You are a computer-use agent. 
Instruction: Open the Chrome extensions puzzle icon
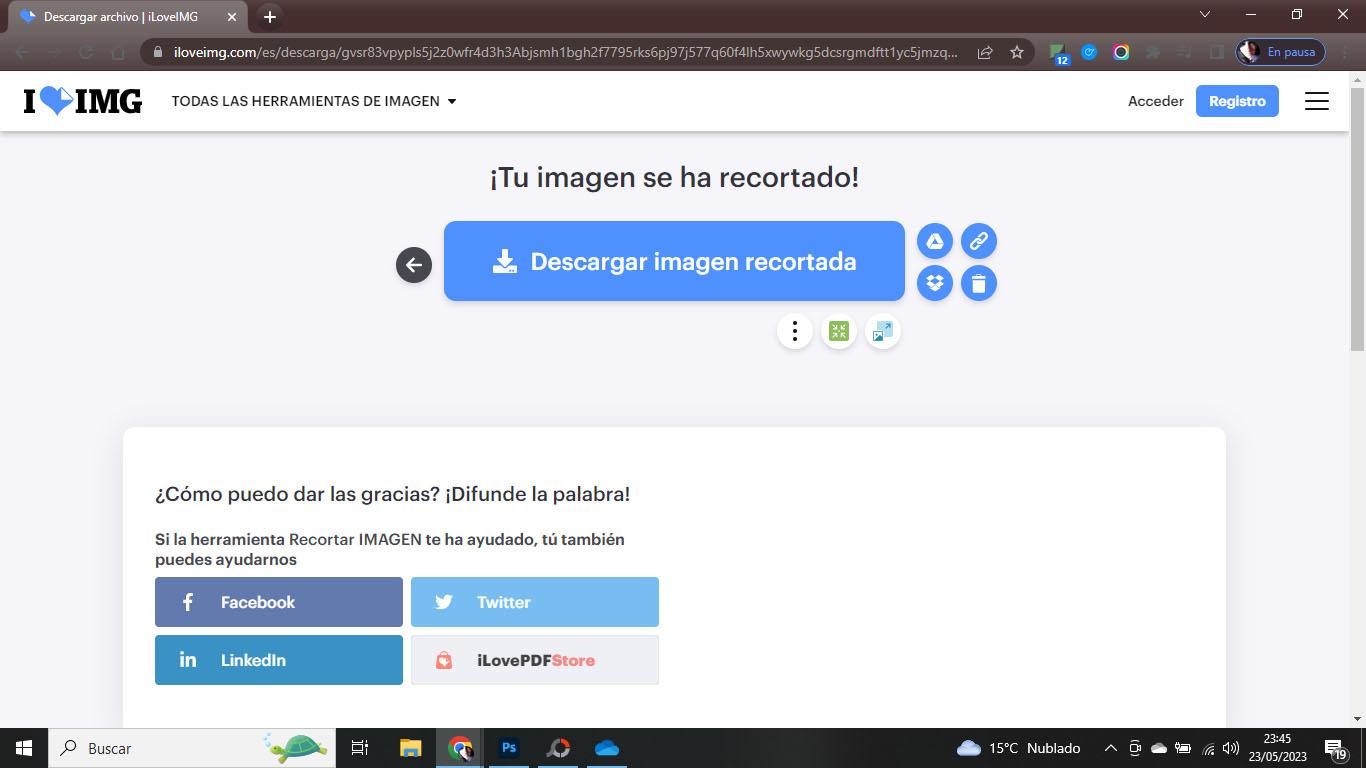click(x=1153, y=52)
